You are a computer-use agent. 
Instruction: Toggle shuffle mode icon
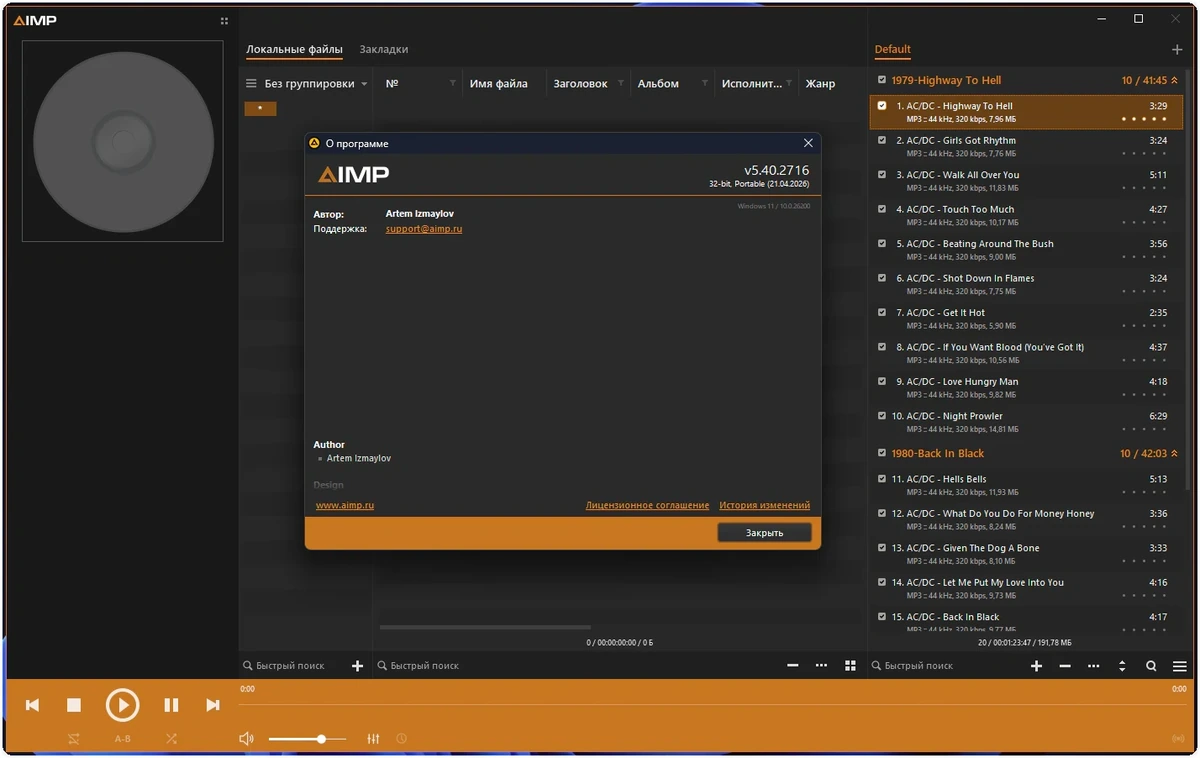[x=171, y=739]
